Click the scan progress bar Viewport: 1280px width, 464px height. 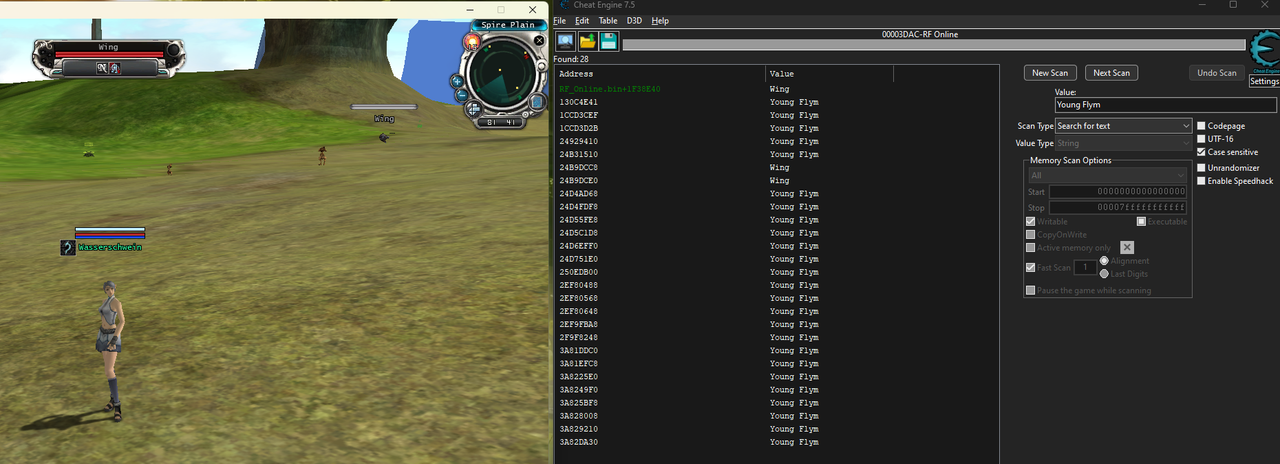click(x=934, y=45)
